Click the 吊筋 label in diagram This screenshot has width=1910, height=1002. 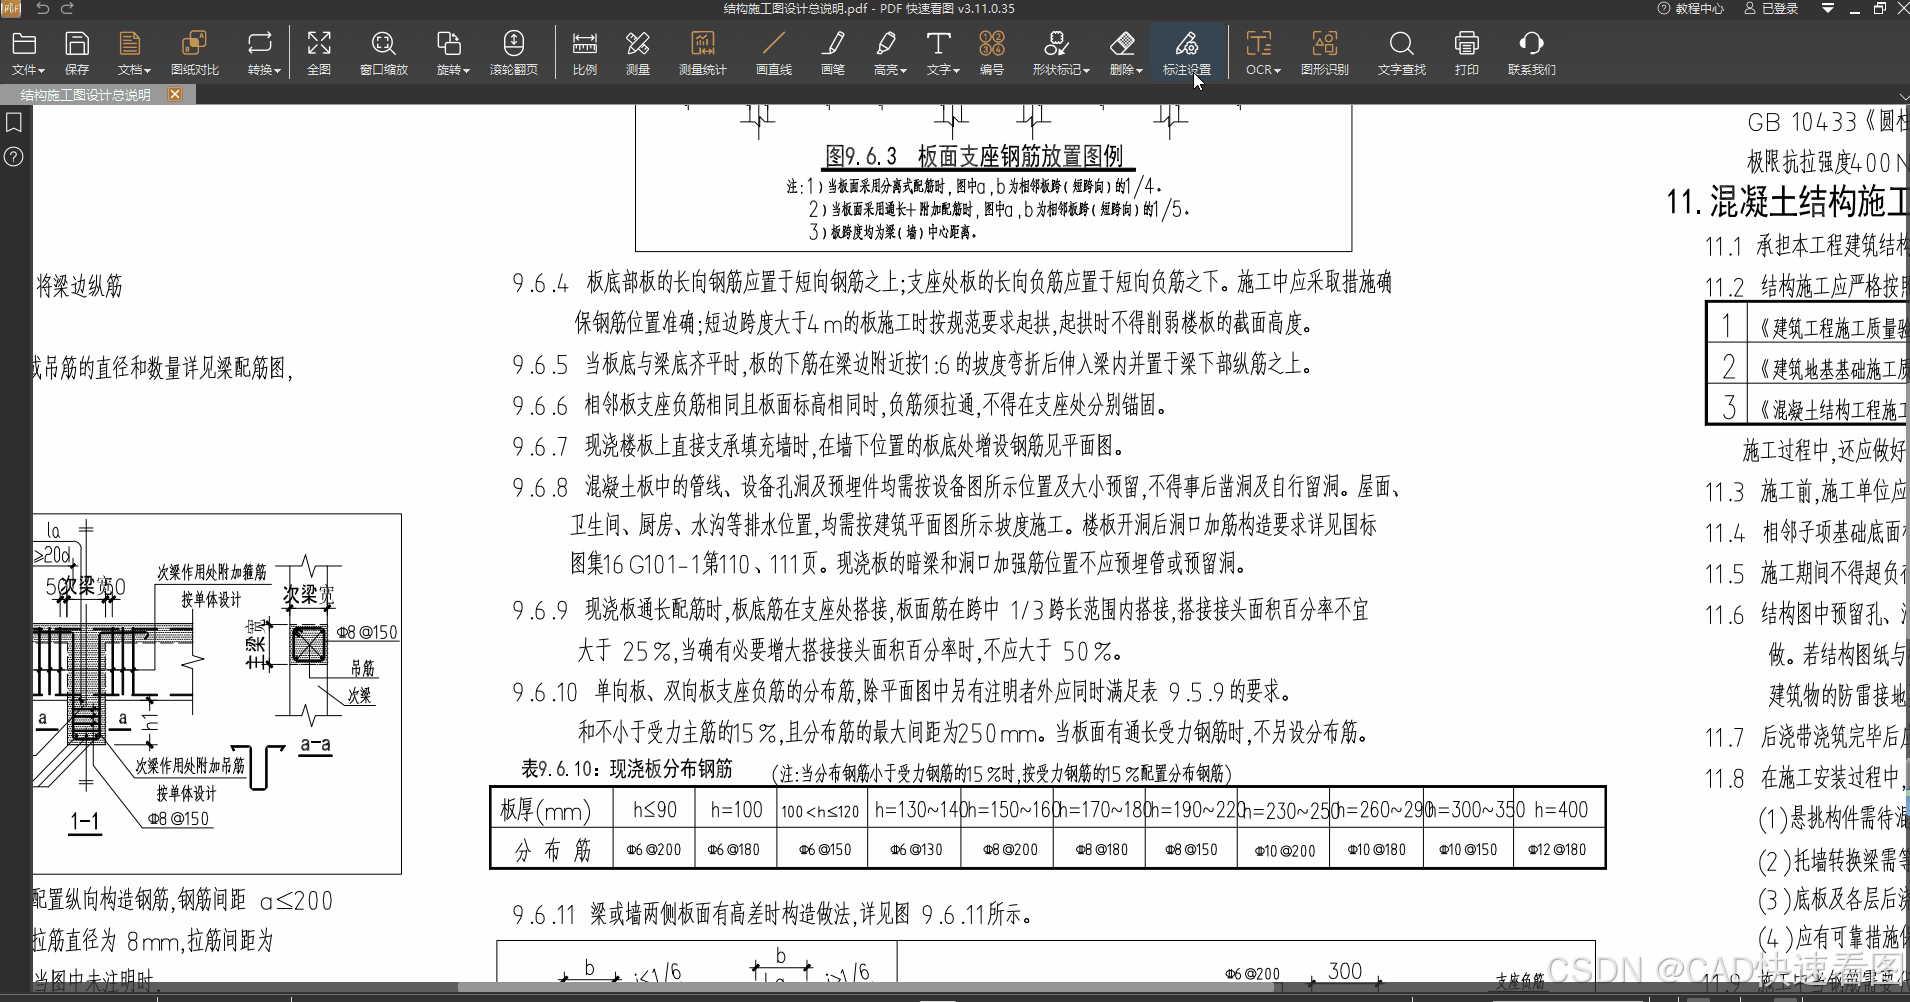(x=362, y=668)
